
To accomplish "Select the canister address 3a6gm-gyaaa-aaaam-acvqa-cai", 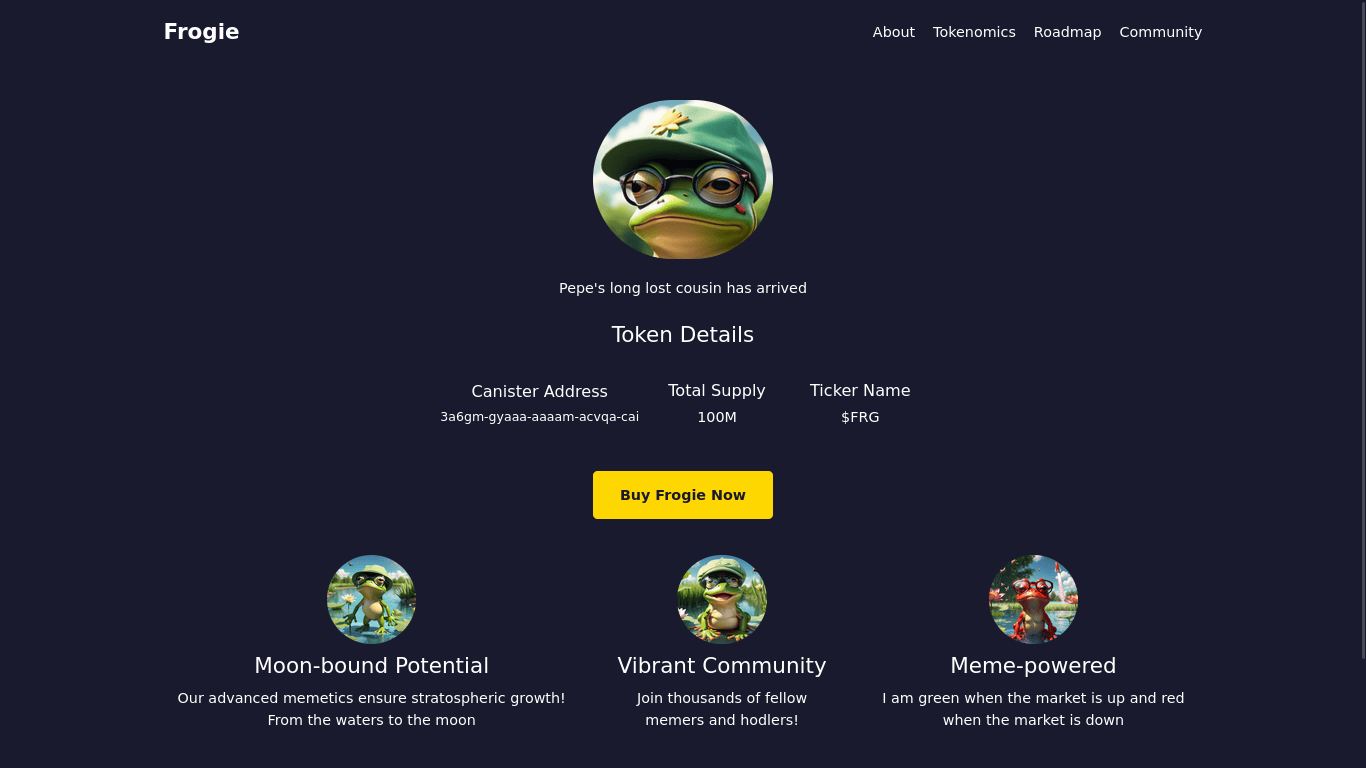I will point(539,417).
